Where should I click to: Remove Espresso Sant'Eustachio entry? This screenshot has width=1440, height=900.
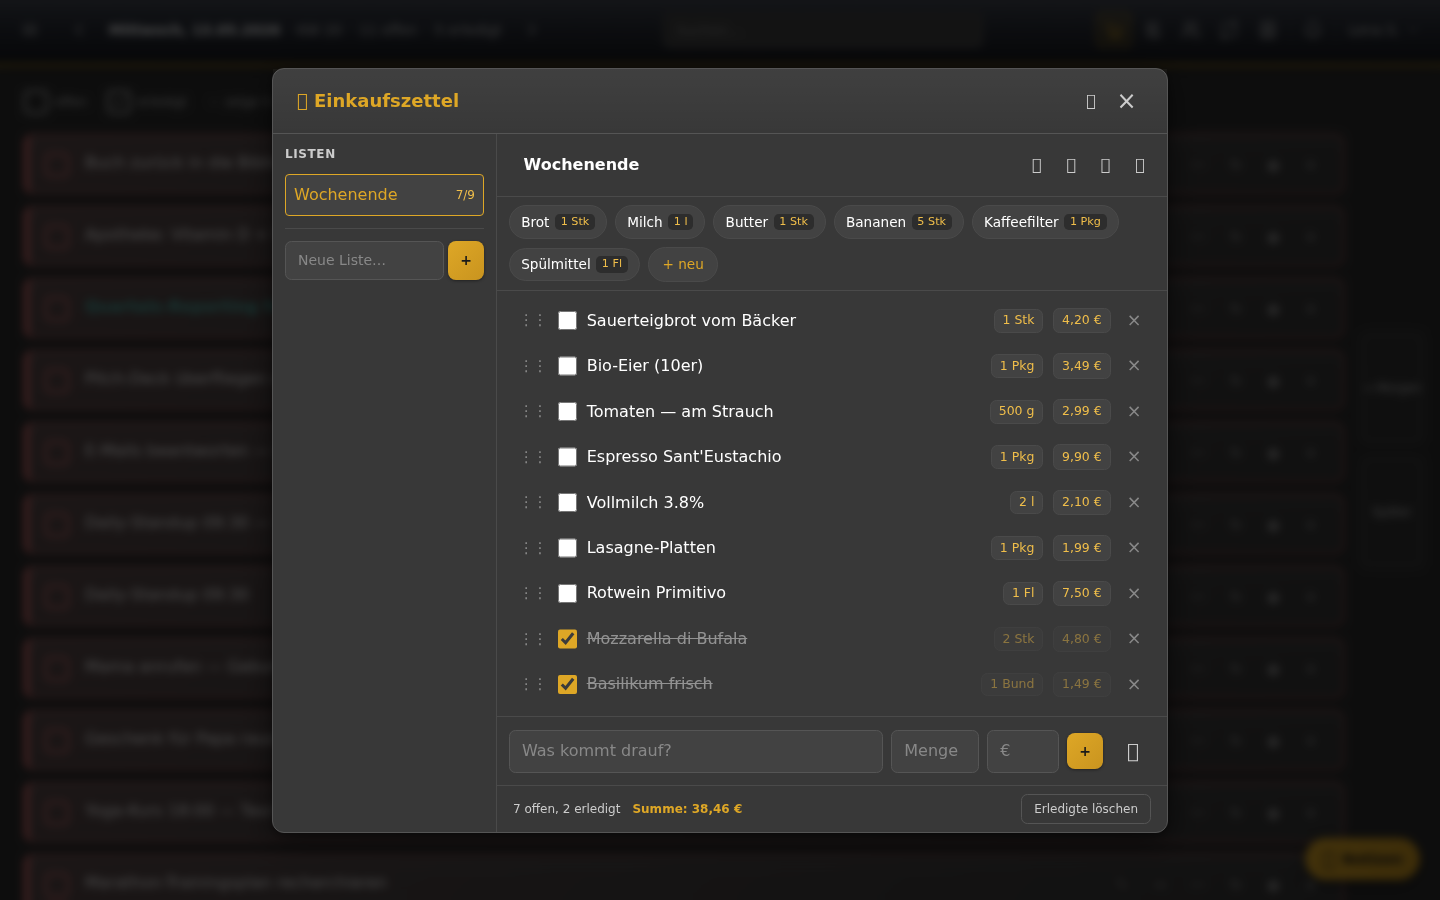1134,457
